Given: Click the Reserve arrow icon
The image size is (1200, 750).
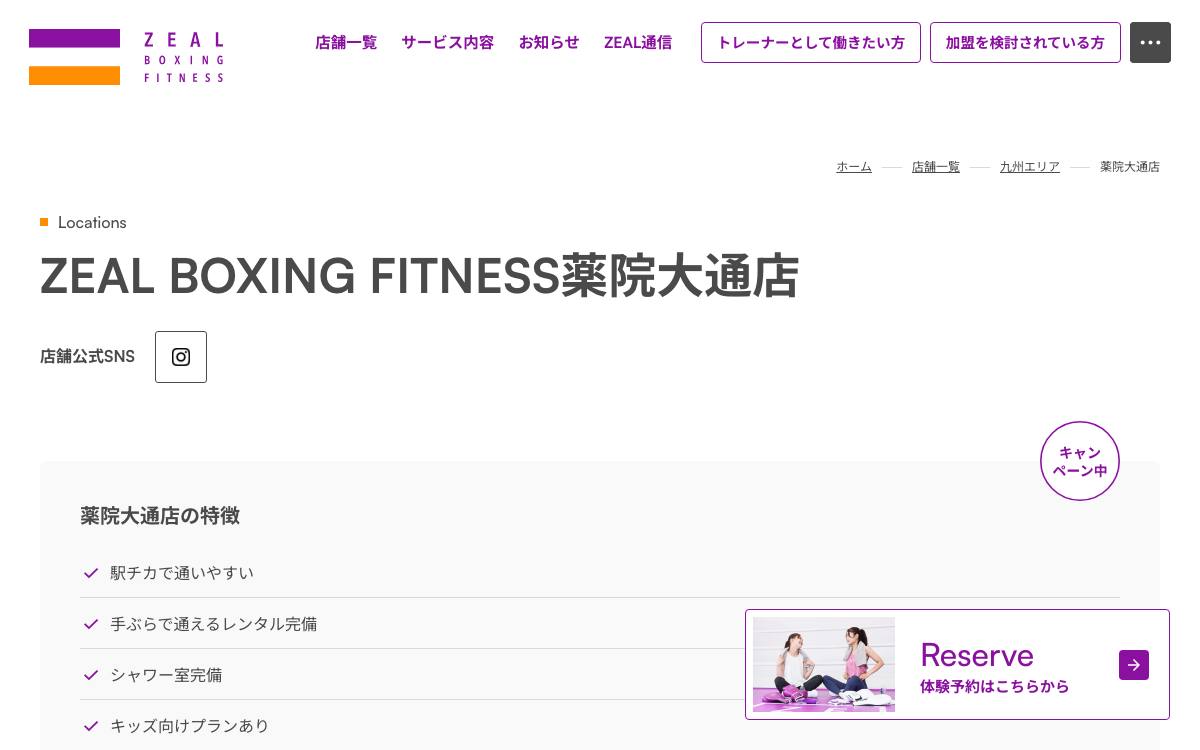Looking at the screenshot, I should pos(1134,665).
